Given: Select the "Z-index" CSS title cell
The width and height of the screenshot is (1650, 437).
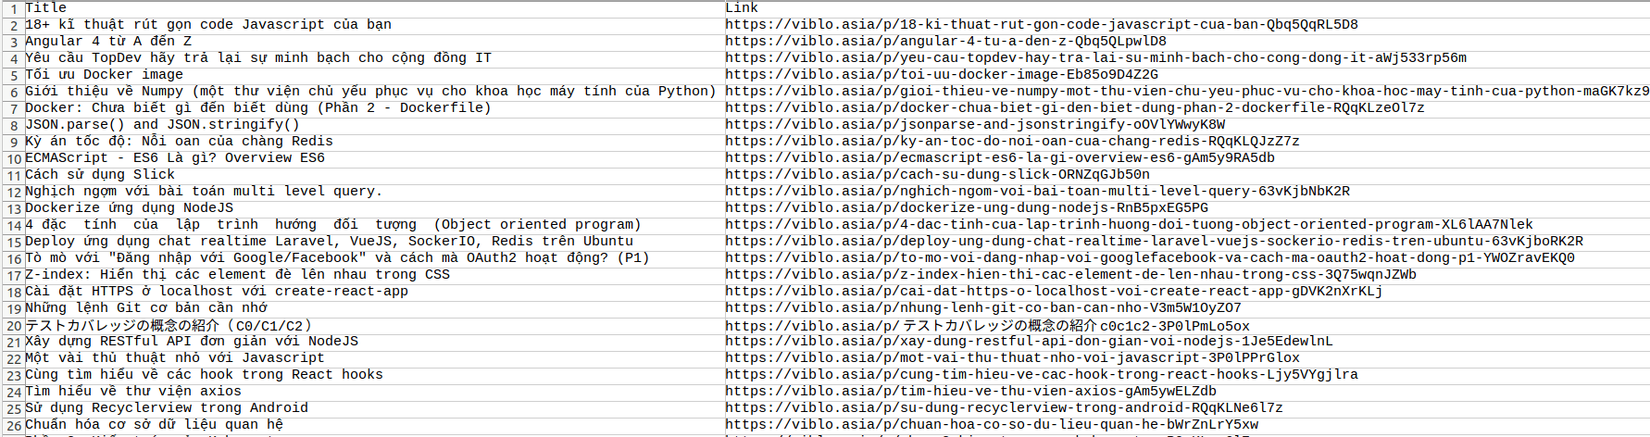Looking at the screenshot, I should coord(237,275).
